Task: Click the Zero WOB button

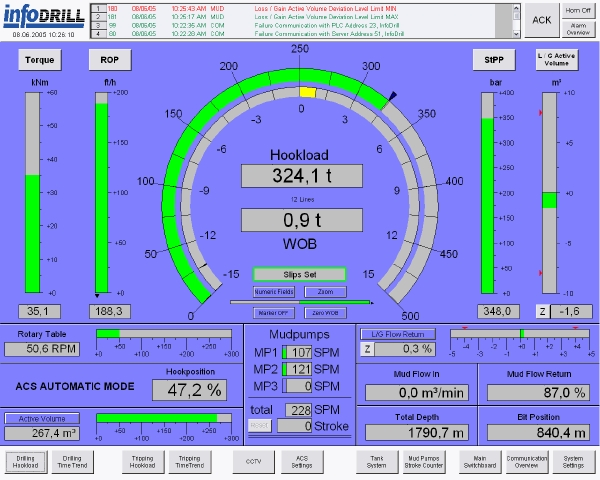Action: point(325,313)
